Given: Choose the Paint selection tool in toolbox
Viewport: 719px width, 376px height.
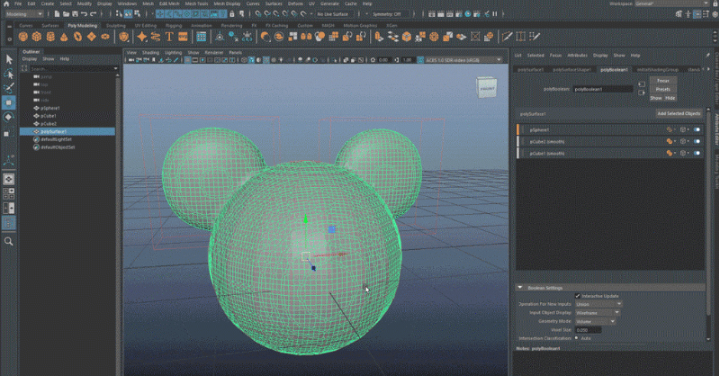Looking at the screenshot, I should (9, 88).
